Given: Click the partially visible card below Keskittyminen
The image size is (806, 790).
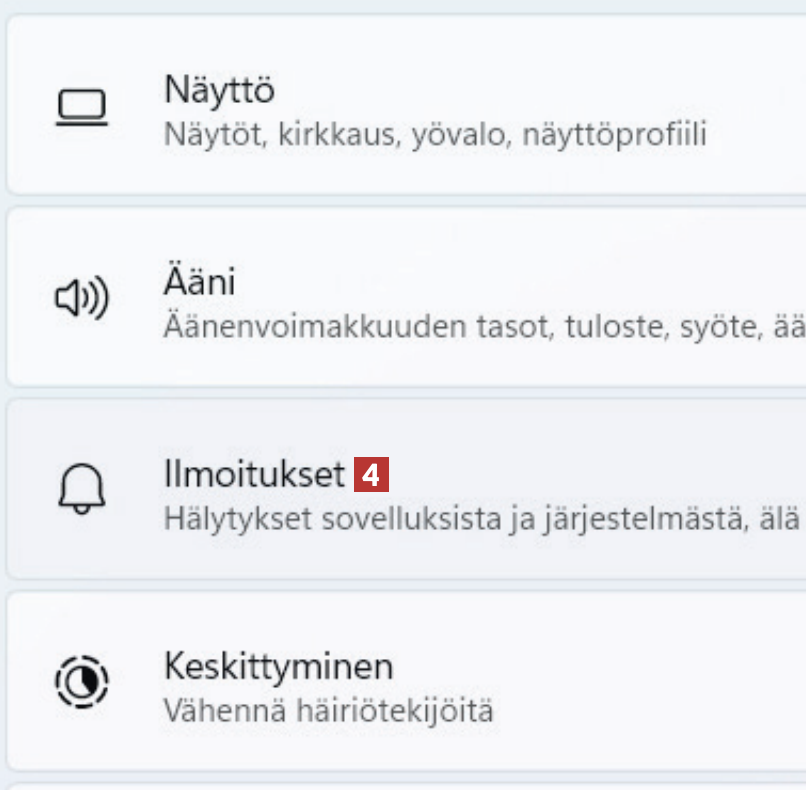Looking at the screenshot, I should point(400,784).
